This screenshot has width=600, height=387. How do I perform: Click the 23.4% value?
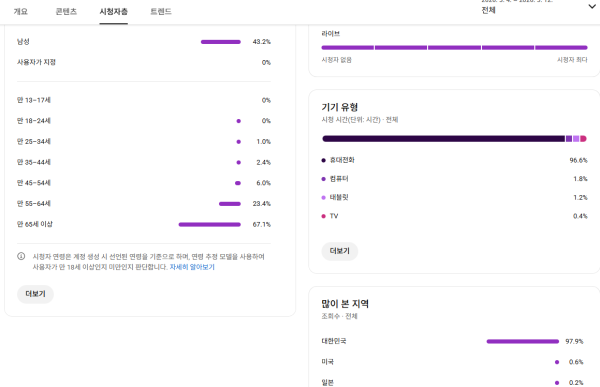[x=262, y=204]
